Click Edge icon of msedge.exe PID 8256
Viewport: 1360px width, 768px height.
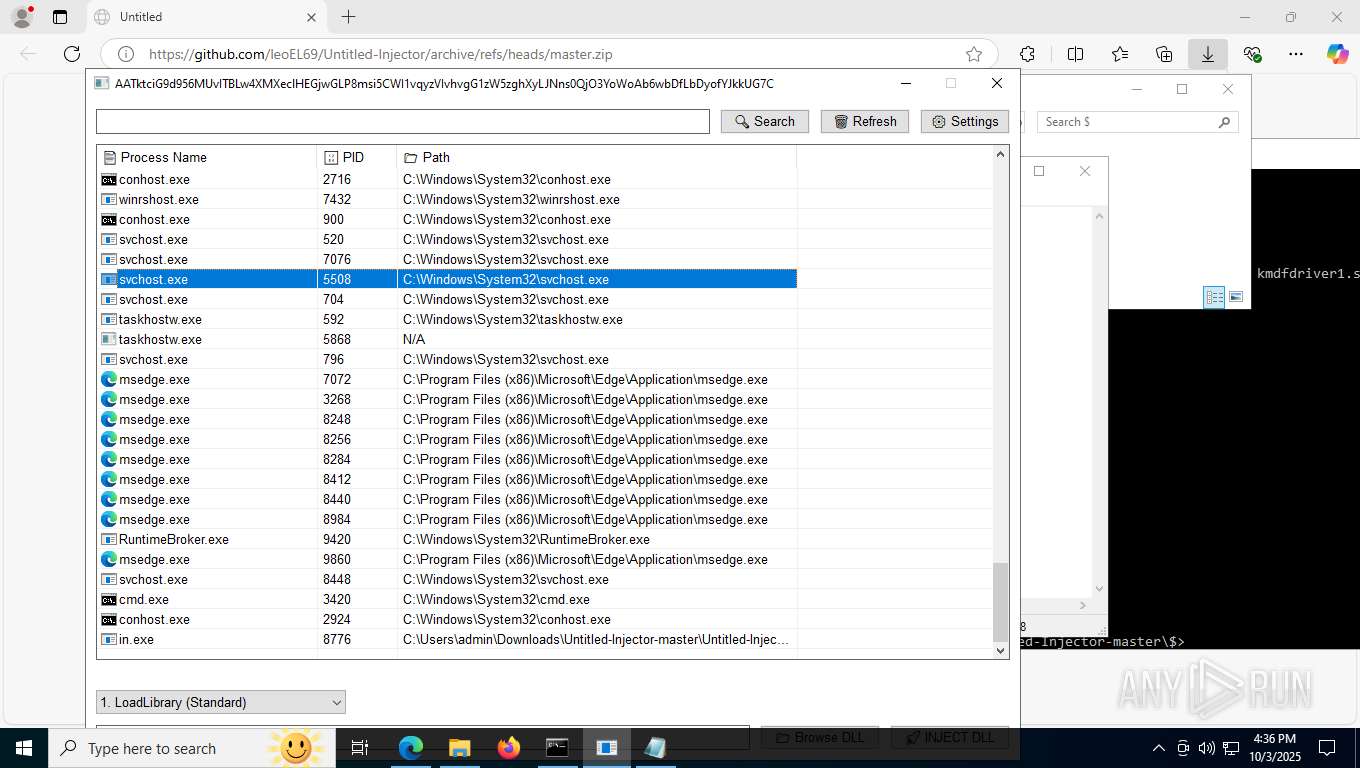pyautogui.click(x=109, y=439)
